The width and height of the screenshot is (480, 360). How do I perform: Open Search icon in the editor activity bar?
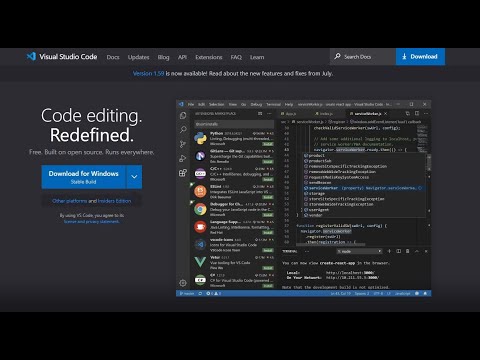click(x=183, y=129)
